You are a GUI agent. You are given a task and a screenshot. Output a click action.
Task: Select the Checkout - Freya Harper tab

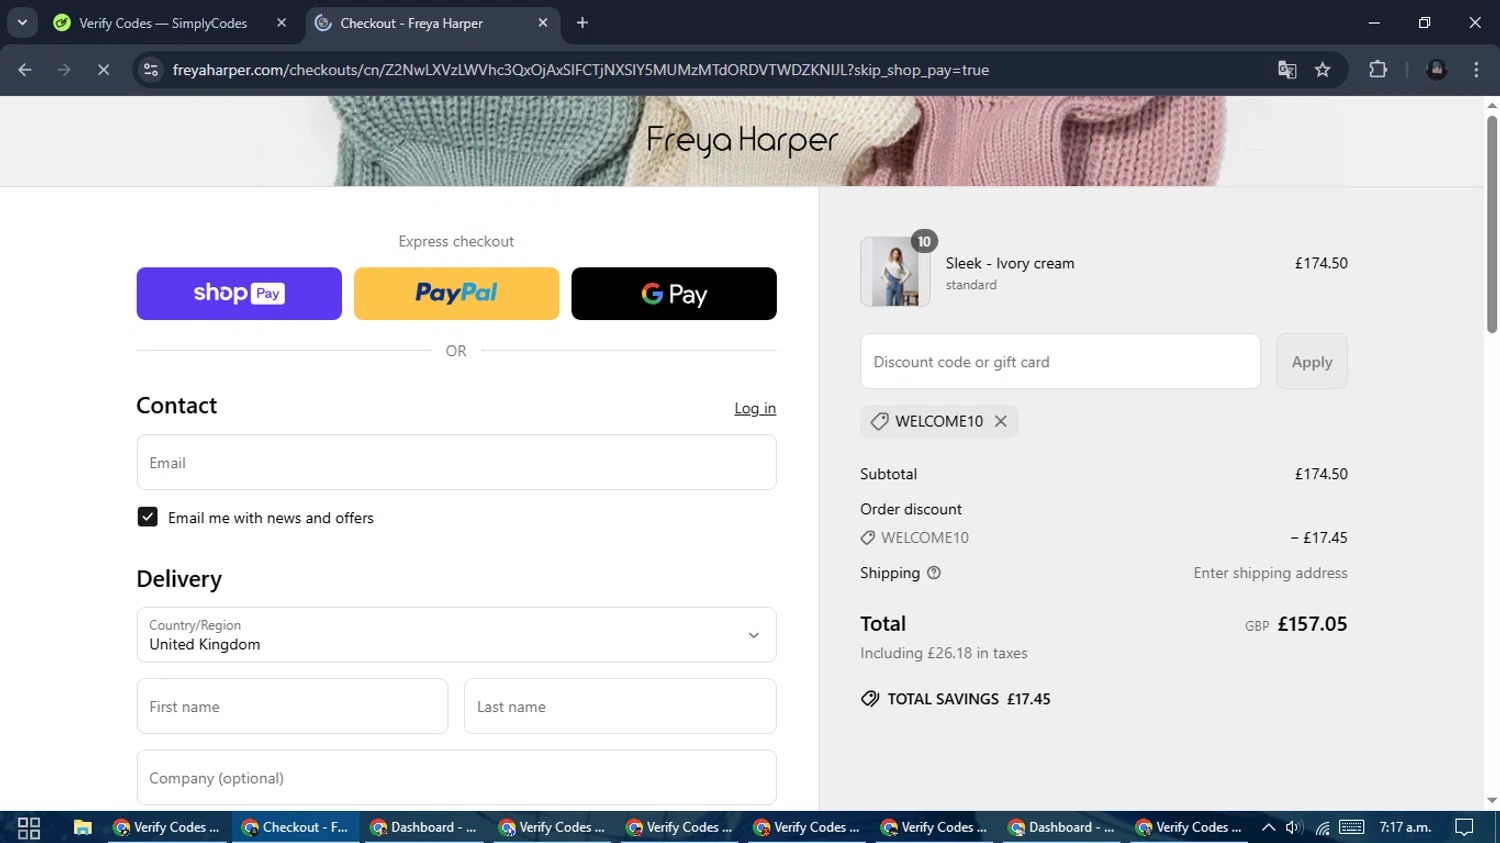(x=411, y=23)
